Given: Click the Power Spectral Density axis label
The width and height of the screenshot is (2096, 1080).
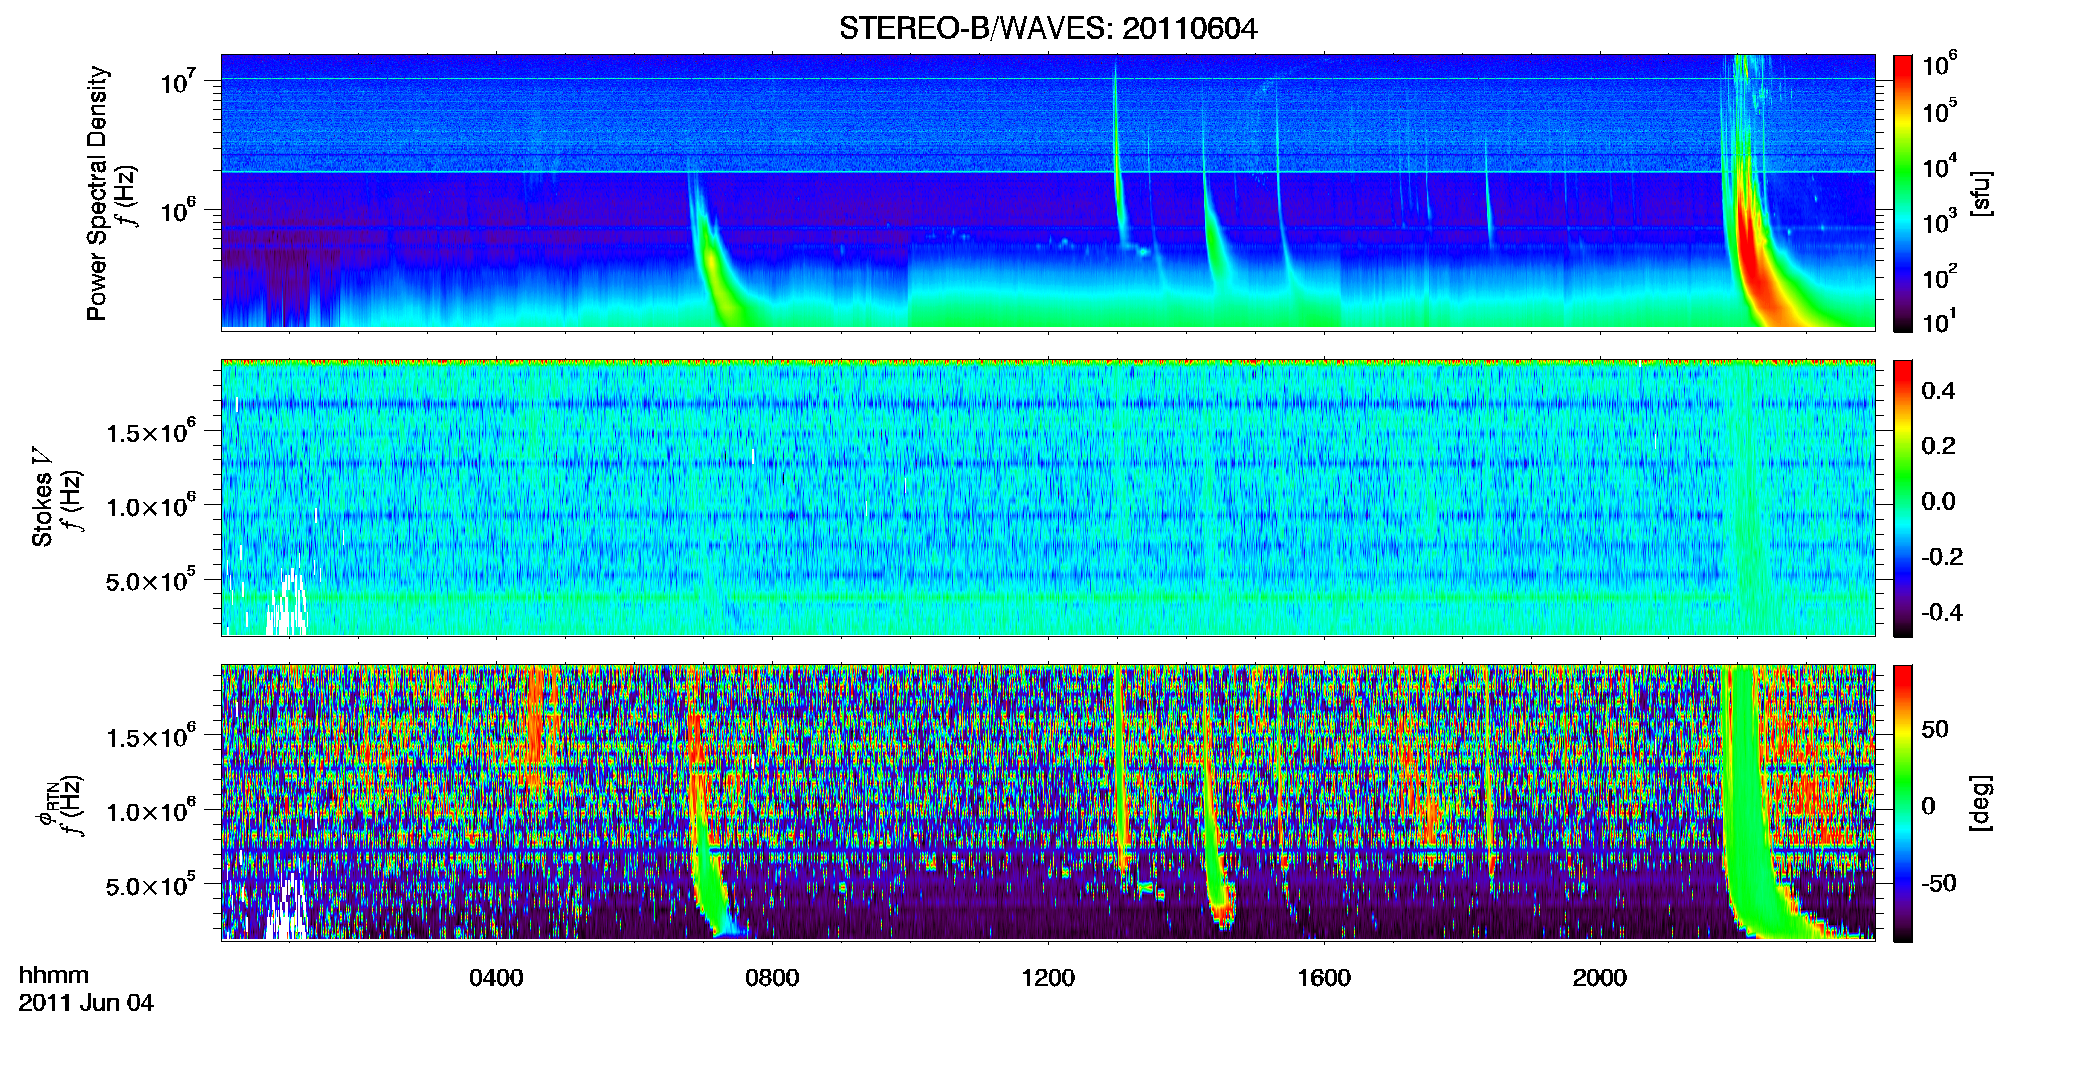Looking at the screenshot, I should click(97, 193).
